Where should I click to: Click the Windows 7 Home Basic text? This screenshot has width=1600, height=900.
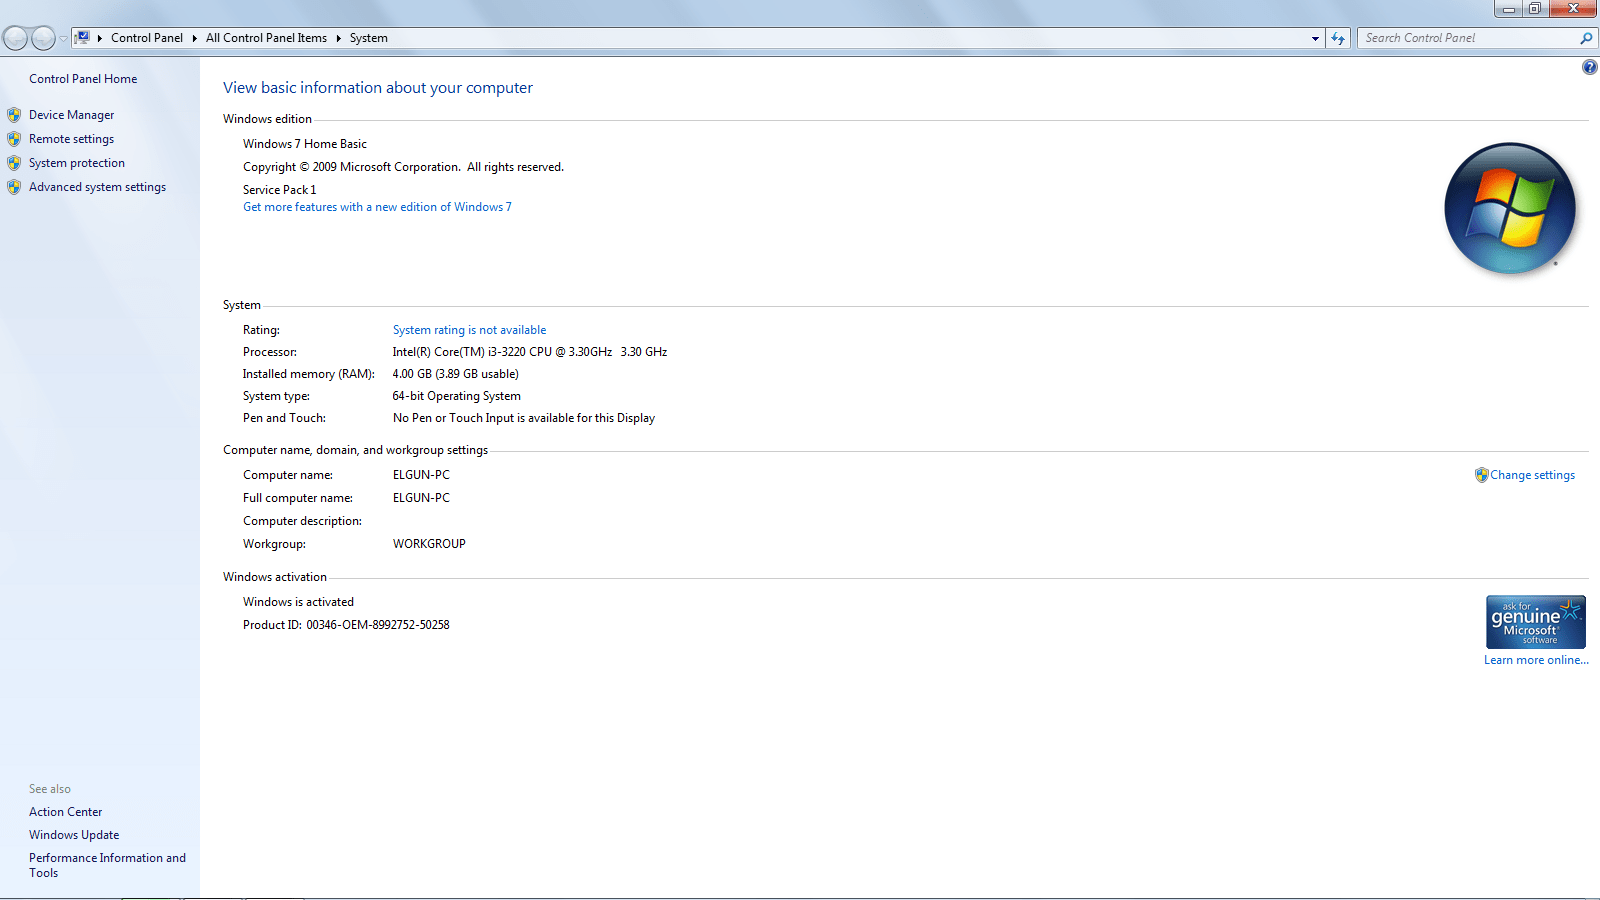point(305,144)
